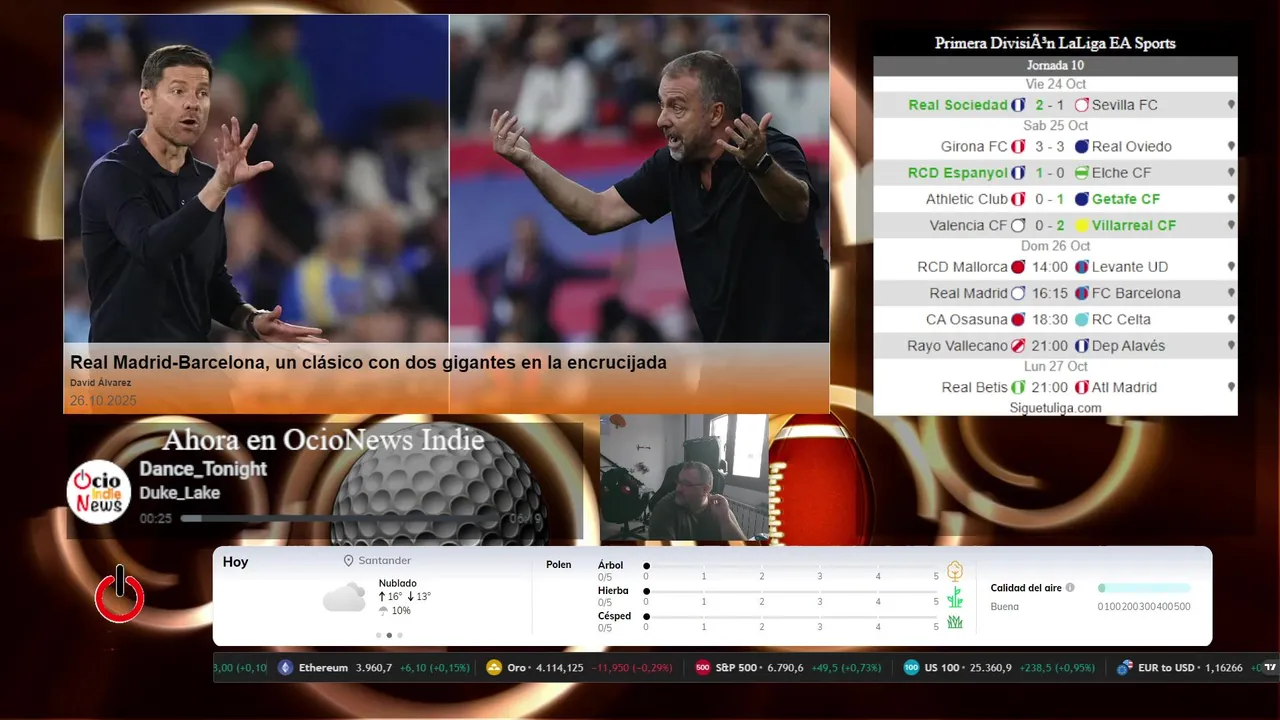Click the FC Barcelona club badge
The height and width of the screenshot is (720, 1280).
pyautogui.click(x=1082, y=293)
